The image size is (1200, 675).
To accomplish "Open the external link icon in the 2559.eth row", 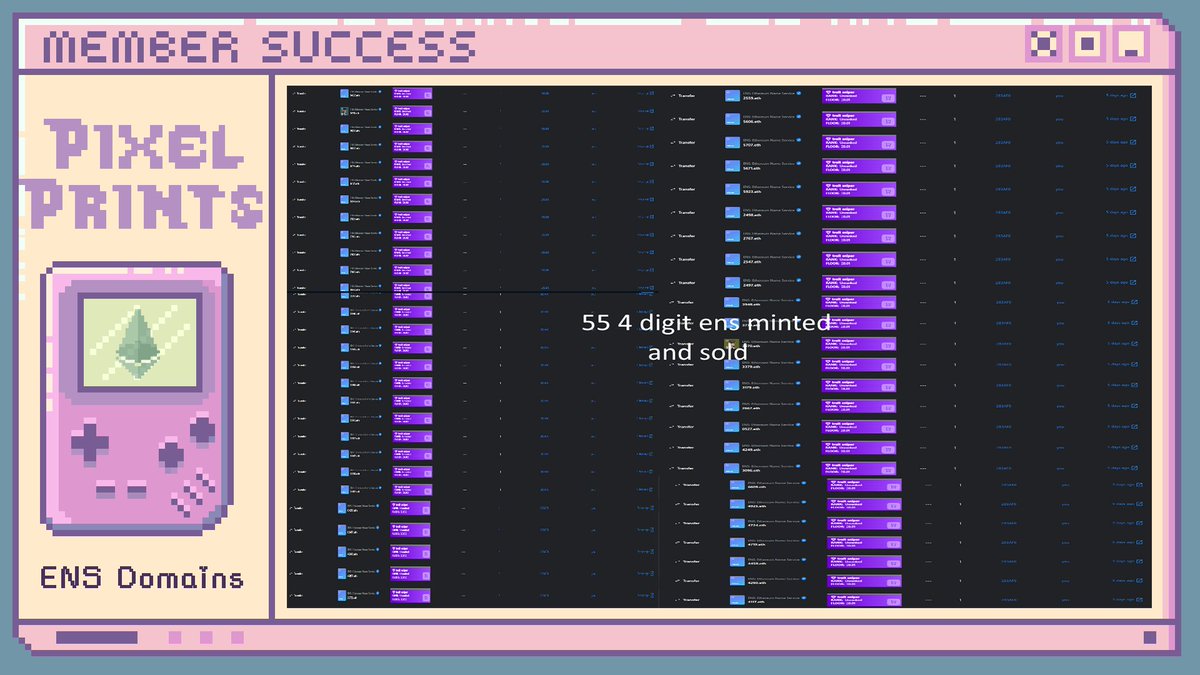I will [x=1133, y=95].
